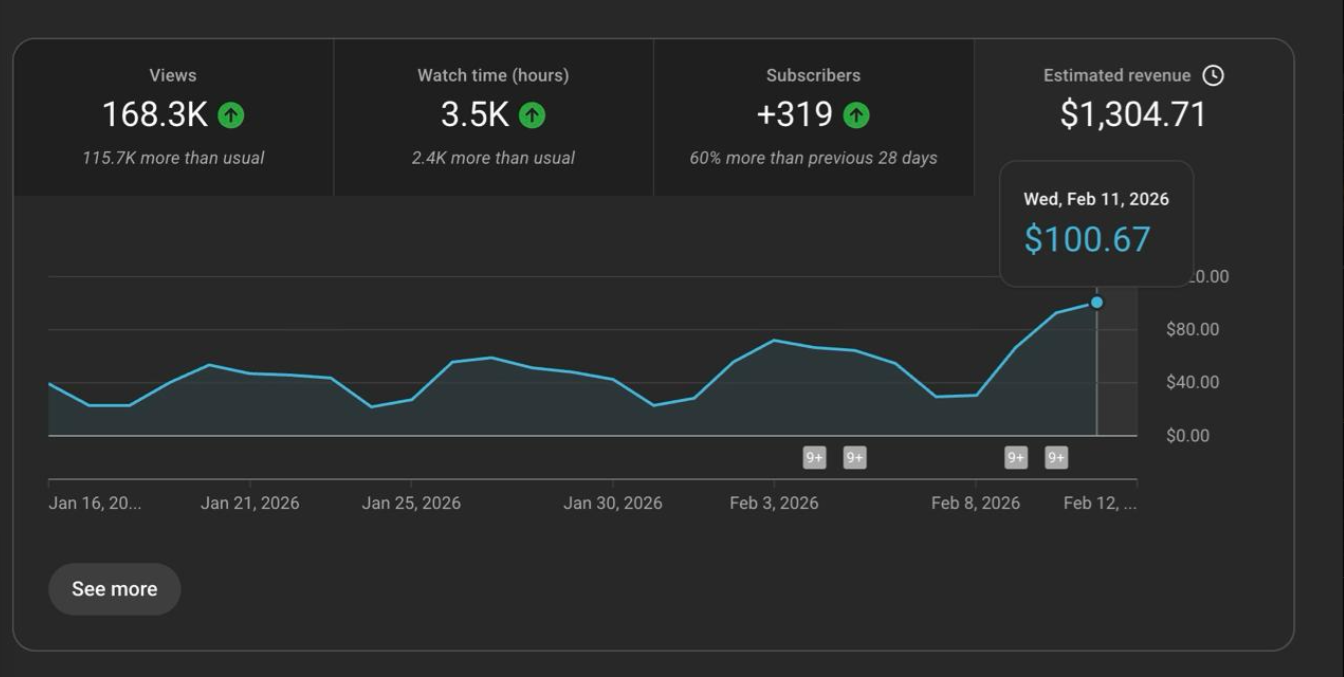Show the Subscribers metric tab
This screenshot has width=1344, height=677.
(813, 117)
